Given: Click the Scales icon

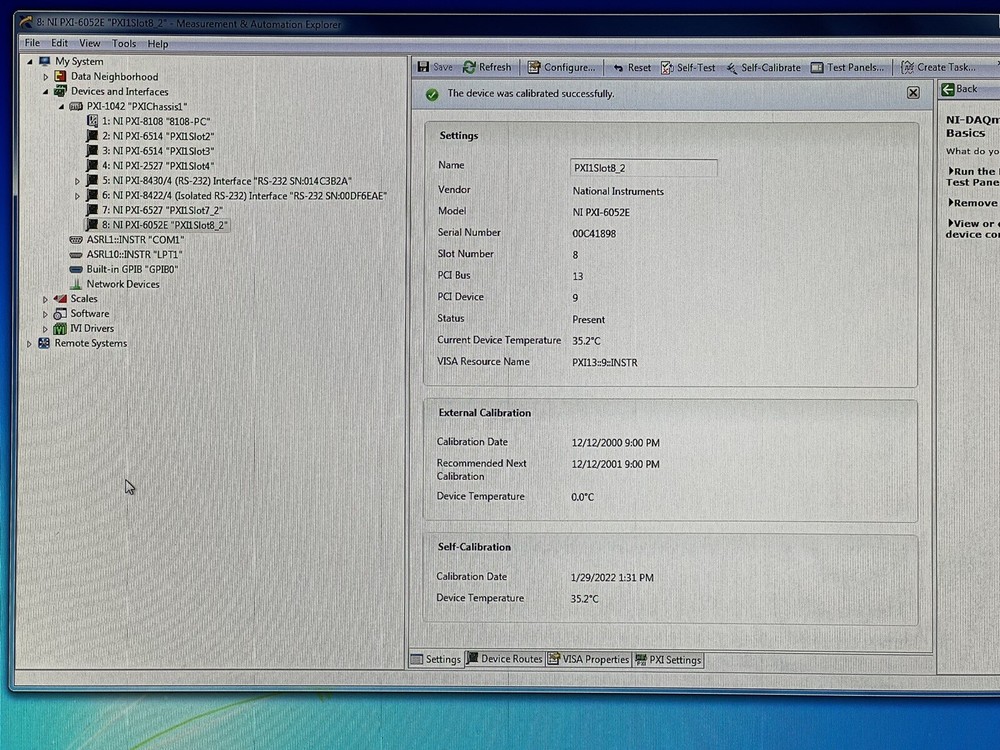Looking at the screenshot, I should (x=60, y=298).
